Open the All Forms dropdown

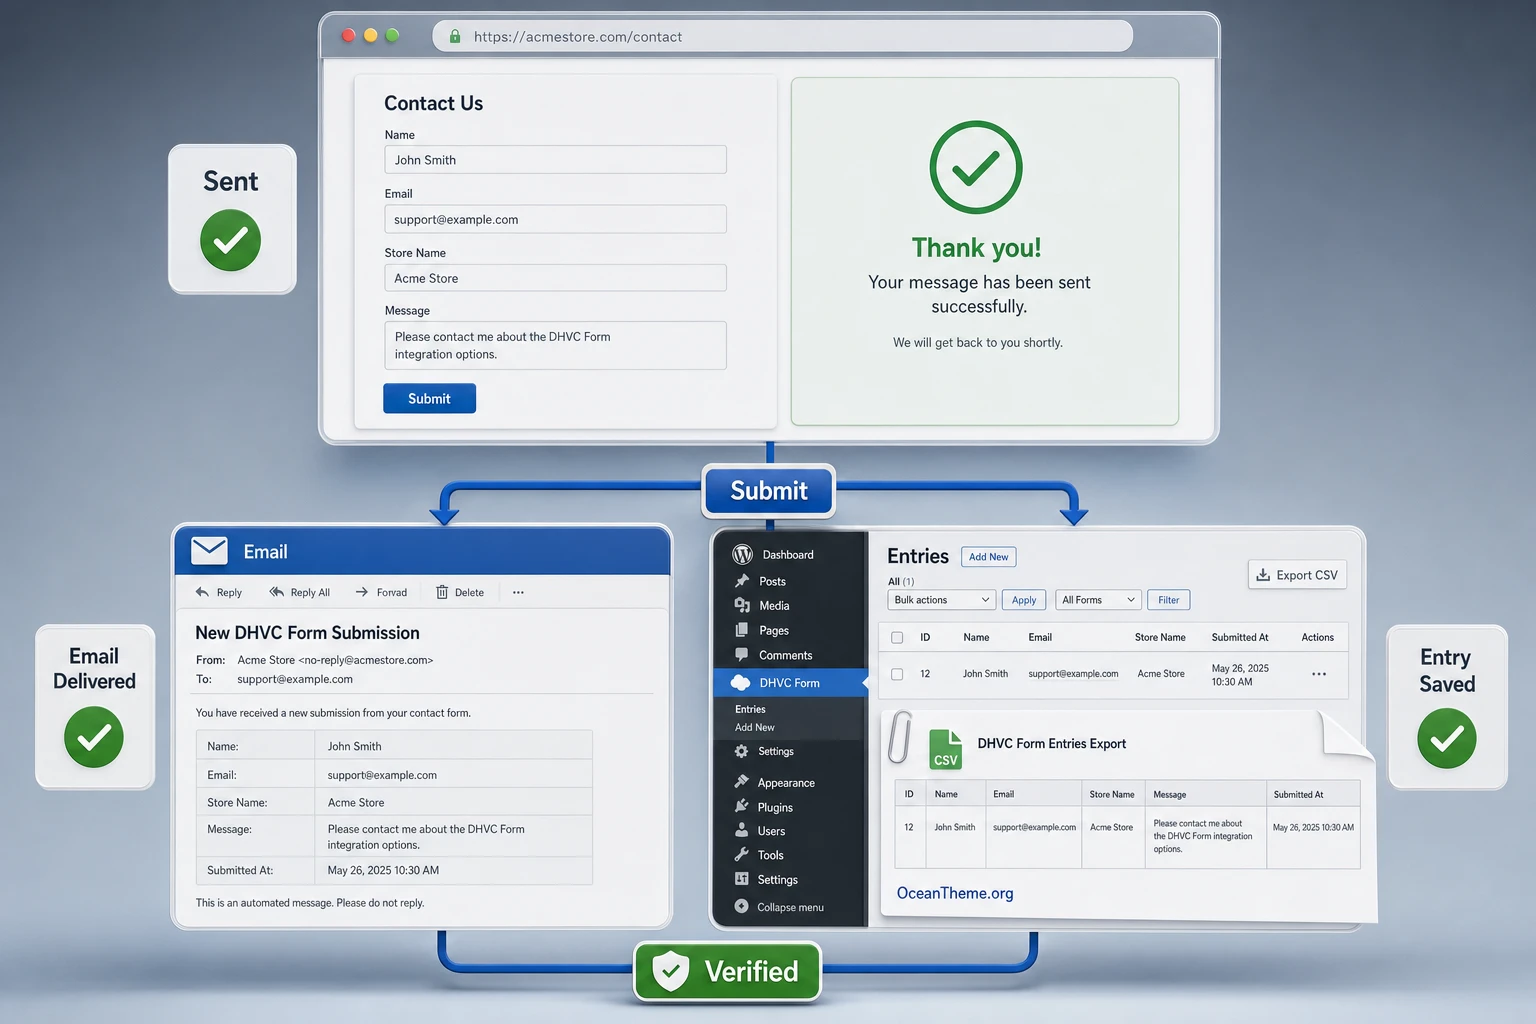click(1098, 600)
